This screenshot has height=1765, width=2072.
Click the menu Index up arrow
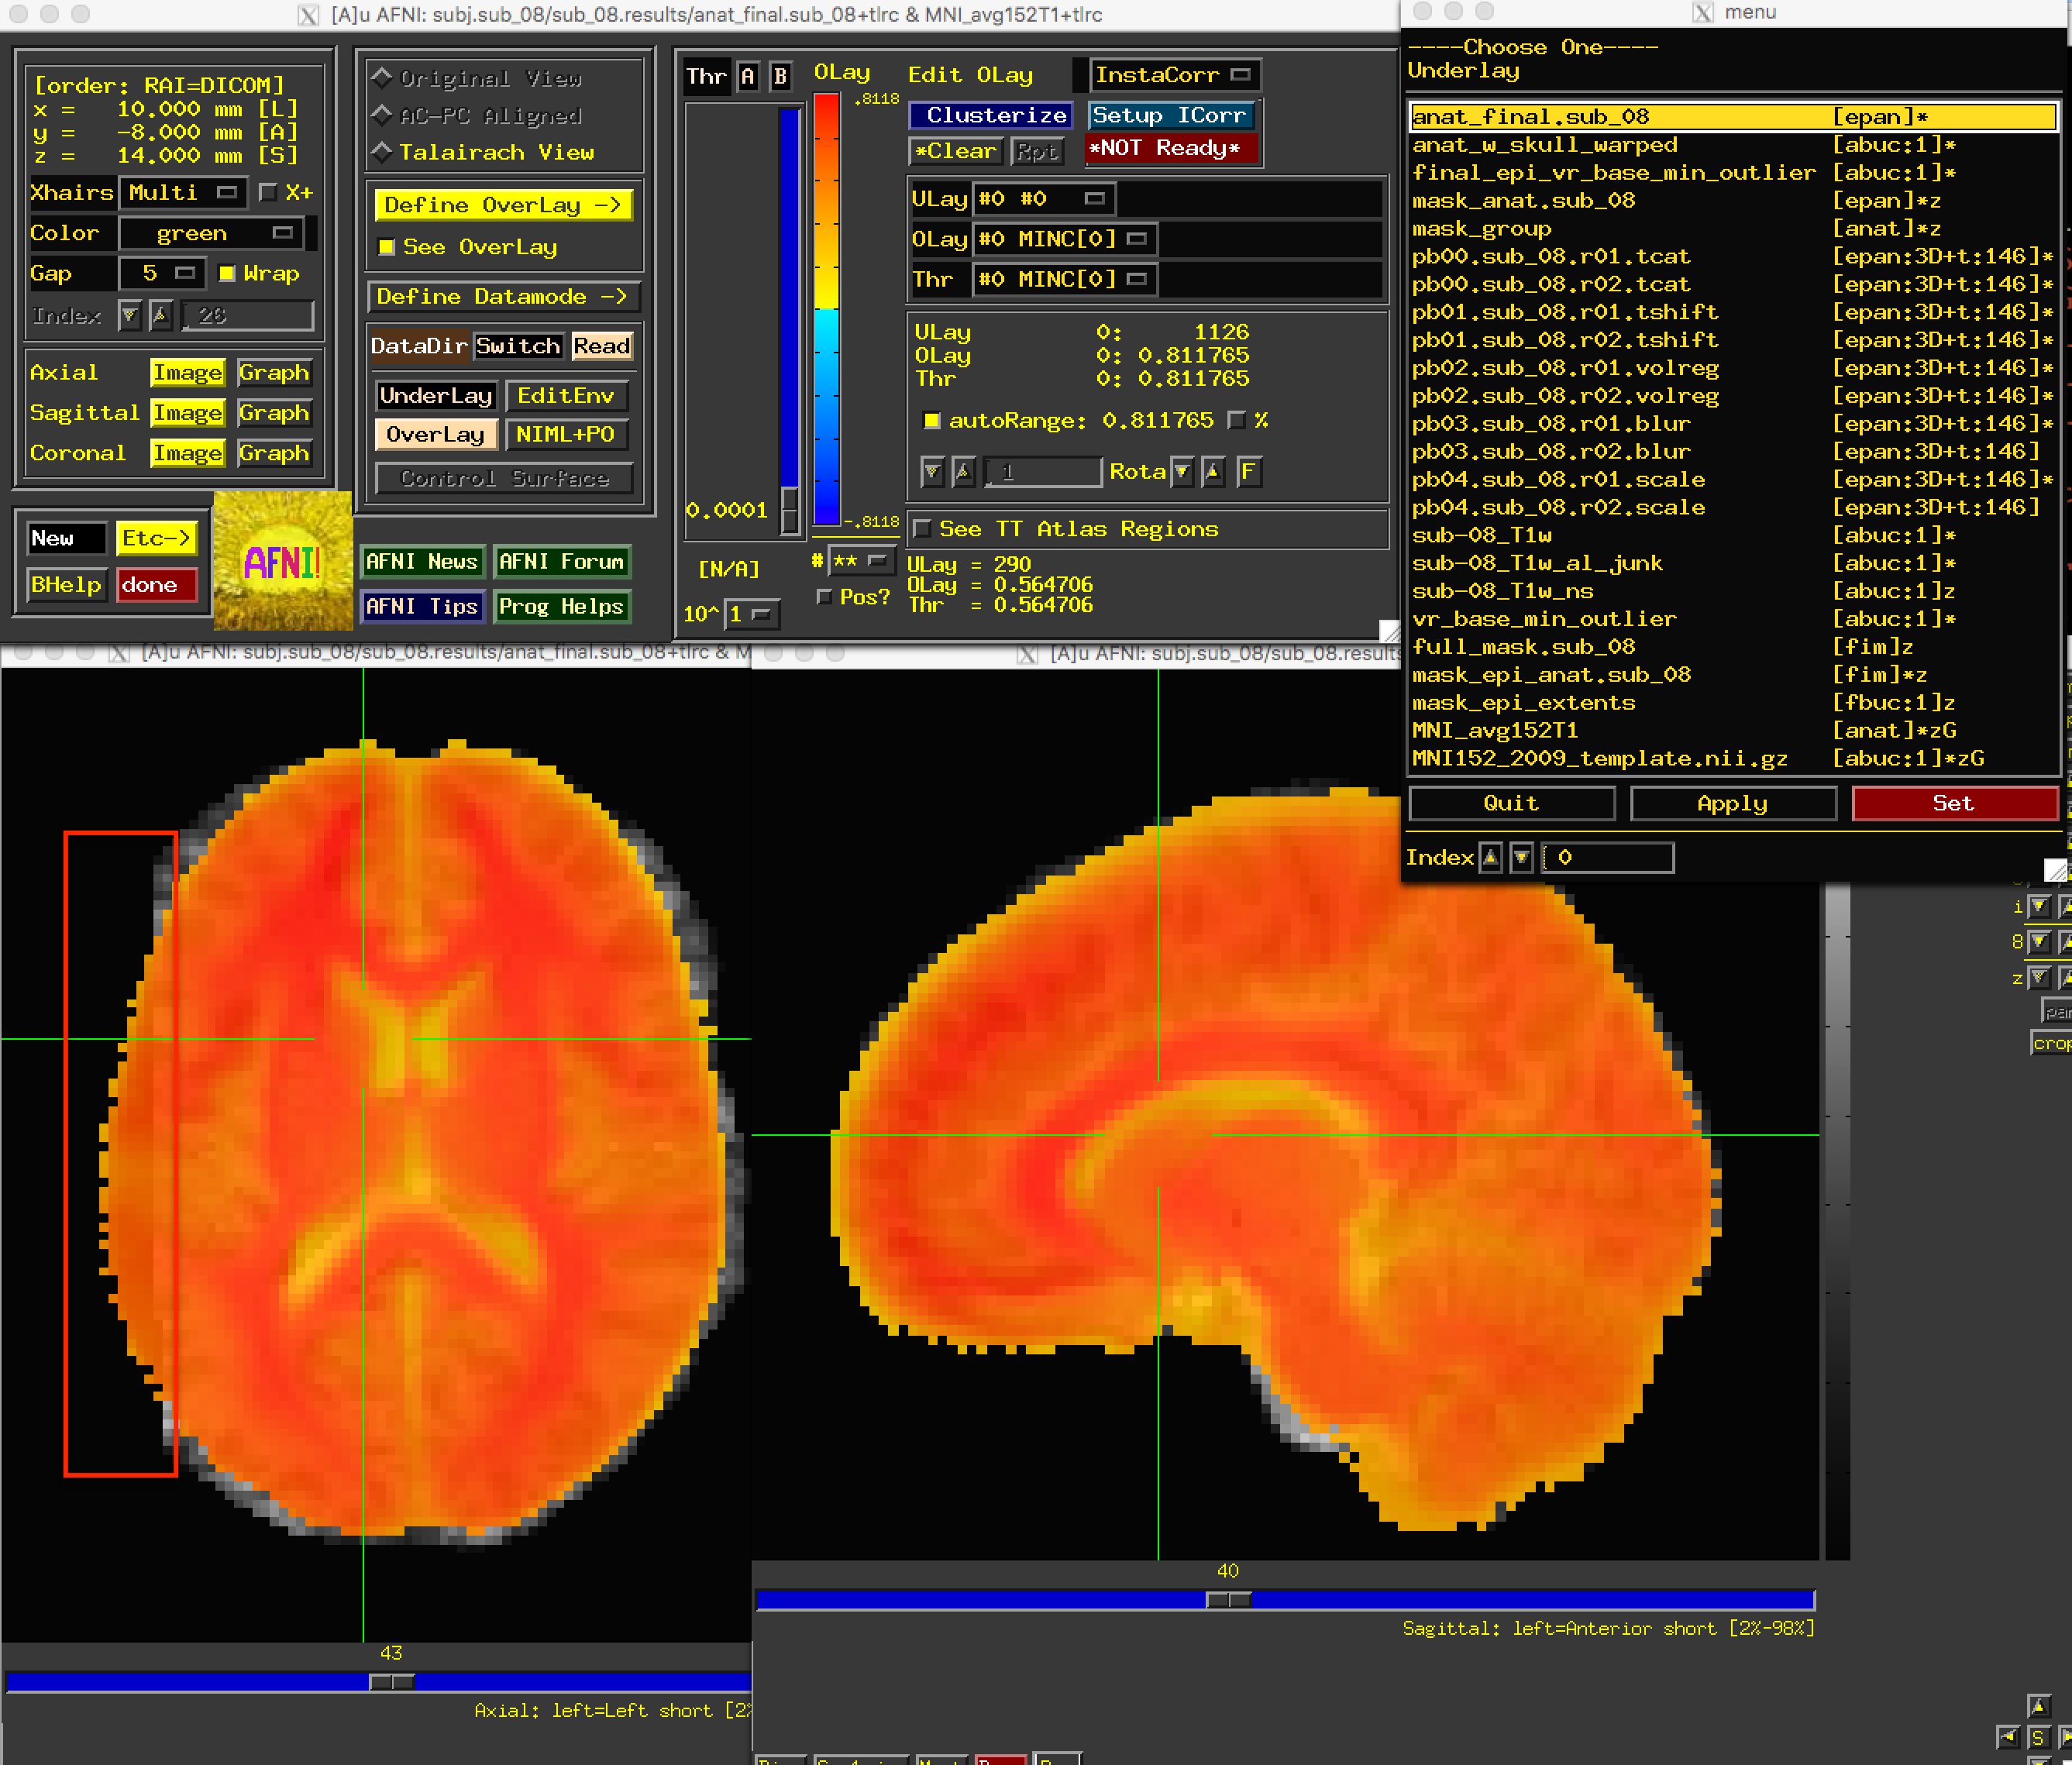1490,857
